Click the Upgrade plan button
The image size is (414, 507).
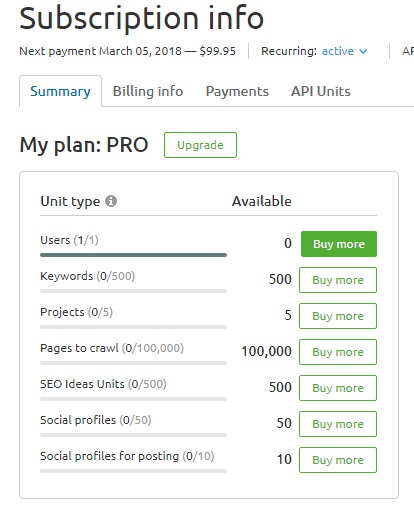(x=200, y=145)
